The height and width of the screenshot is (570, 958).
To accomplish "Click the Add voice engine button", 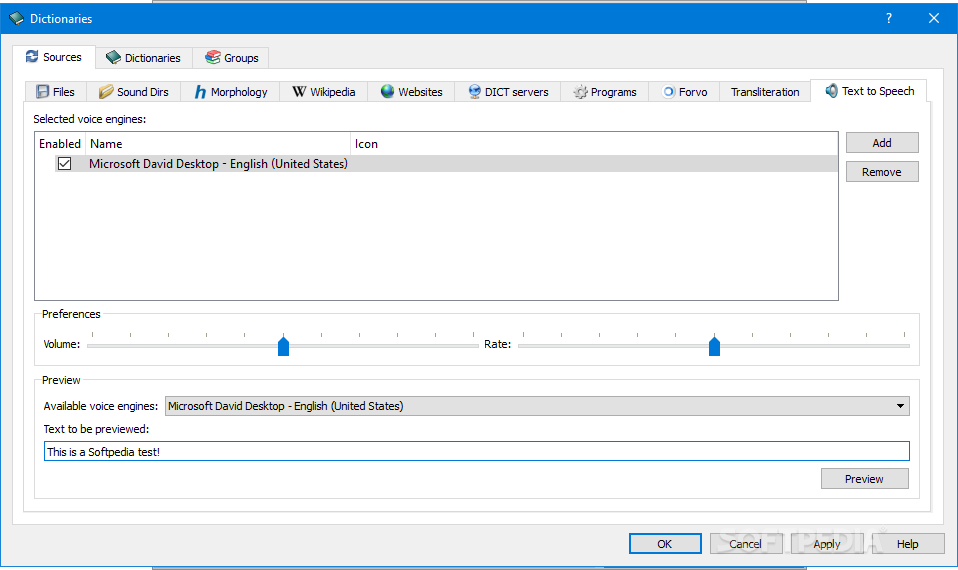I will click(x=882, y=143).
